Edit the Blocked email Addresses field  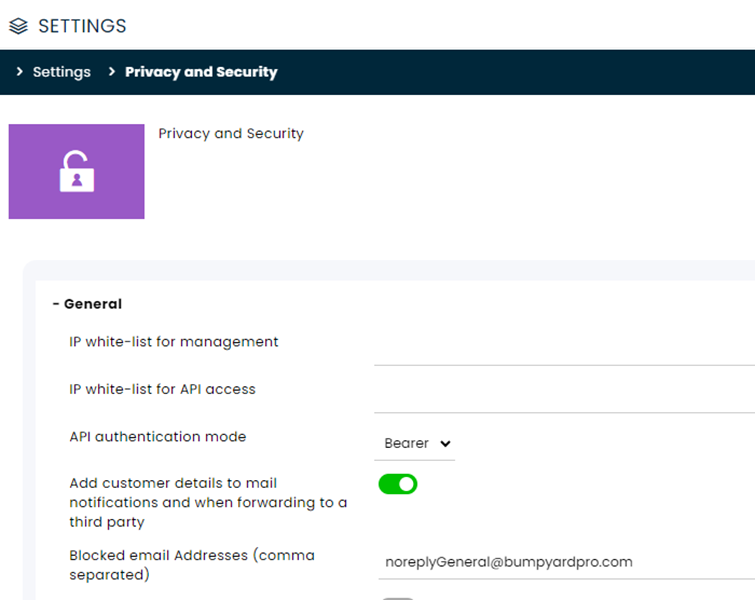point(567,562)
